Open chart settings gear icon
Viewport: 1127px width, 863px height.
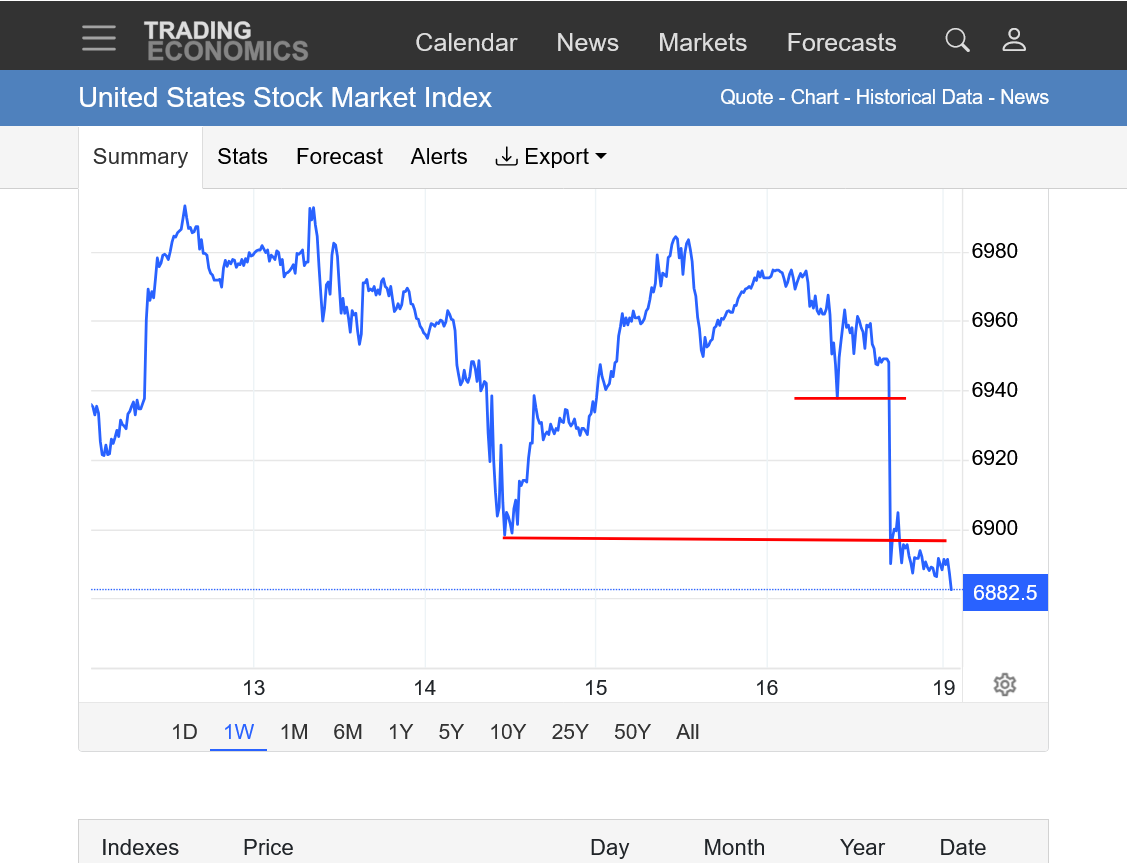click(x=1005, y=684)
